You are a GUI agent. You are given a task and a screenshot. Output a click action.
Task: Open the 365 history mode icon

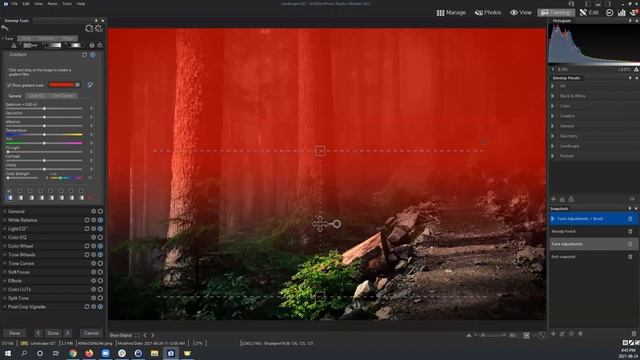pyautogui.click(x=609, y=13)
